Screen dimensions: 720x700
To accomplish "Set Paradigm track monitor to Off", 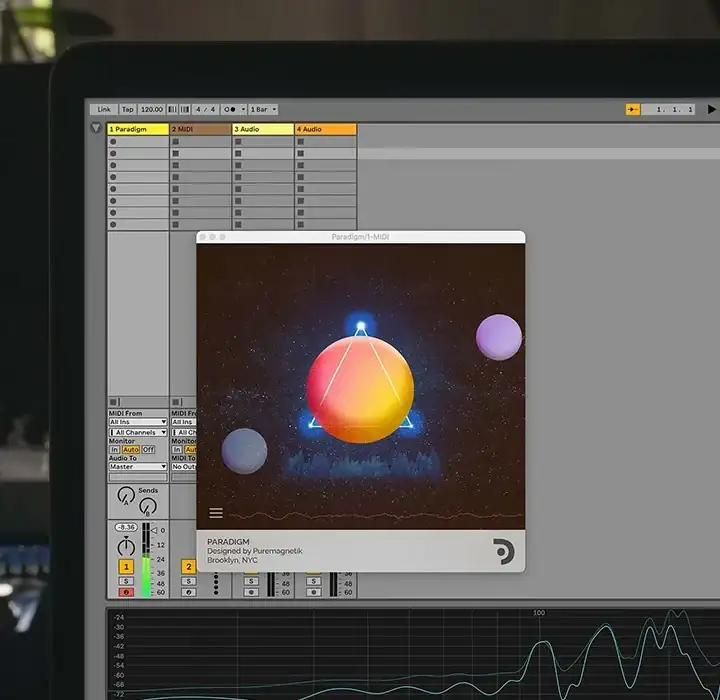I will click(148, 450).
